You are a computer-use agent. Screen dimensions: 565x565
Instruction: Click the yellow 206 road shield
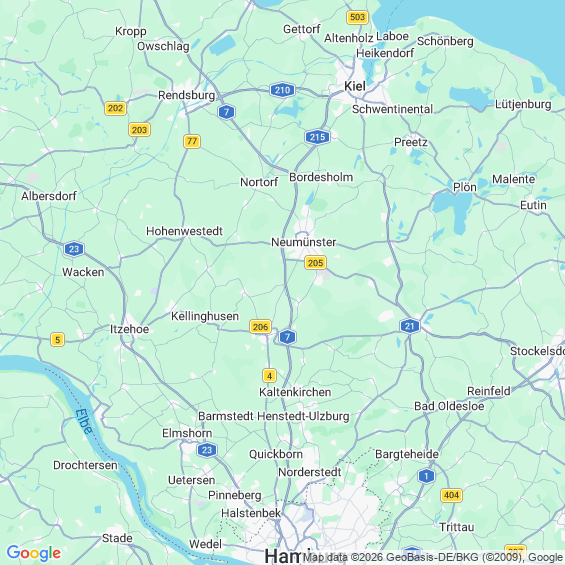[260, 327]
